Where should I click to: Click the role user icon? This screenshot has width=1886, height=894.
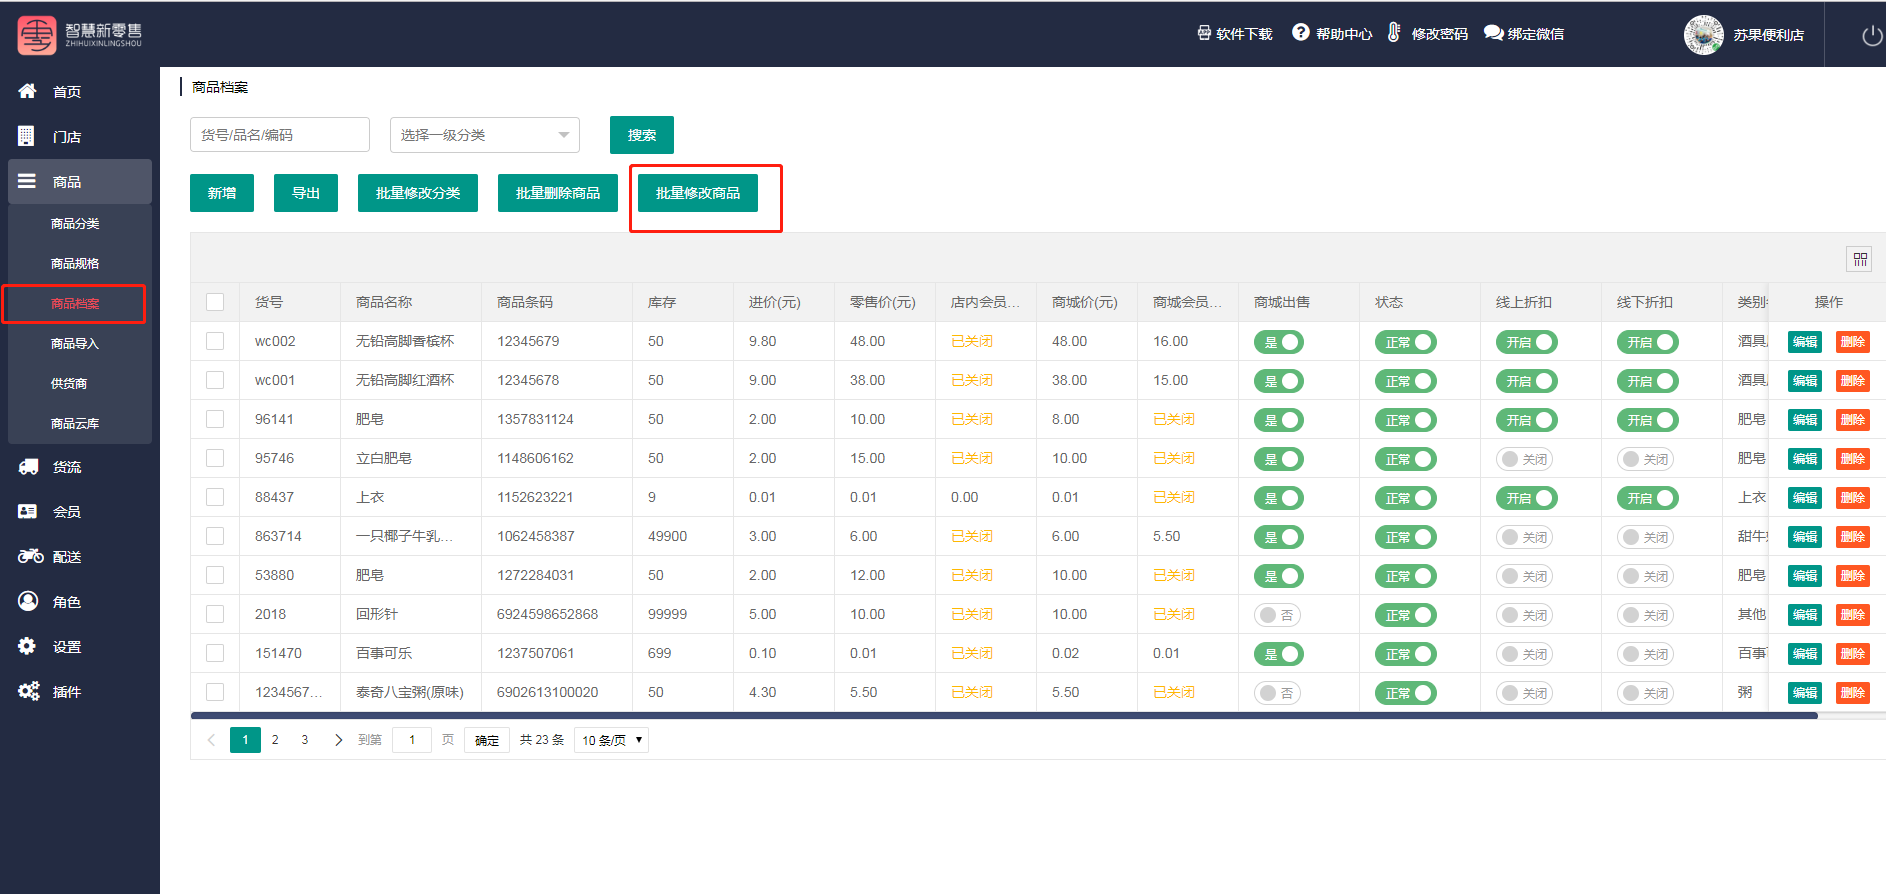click(28, 601)
